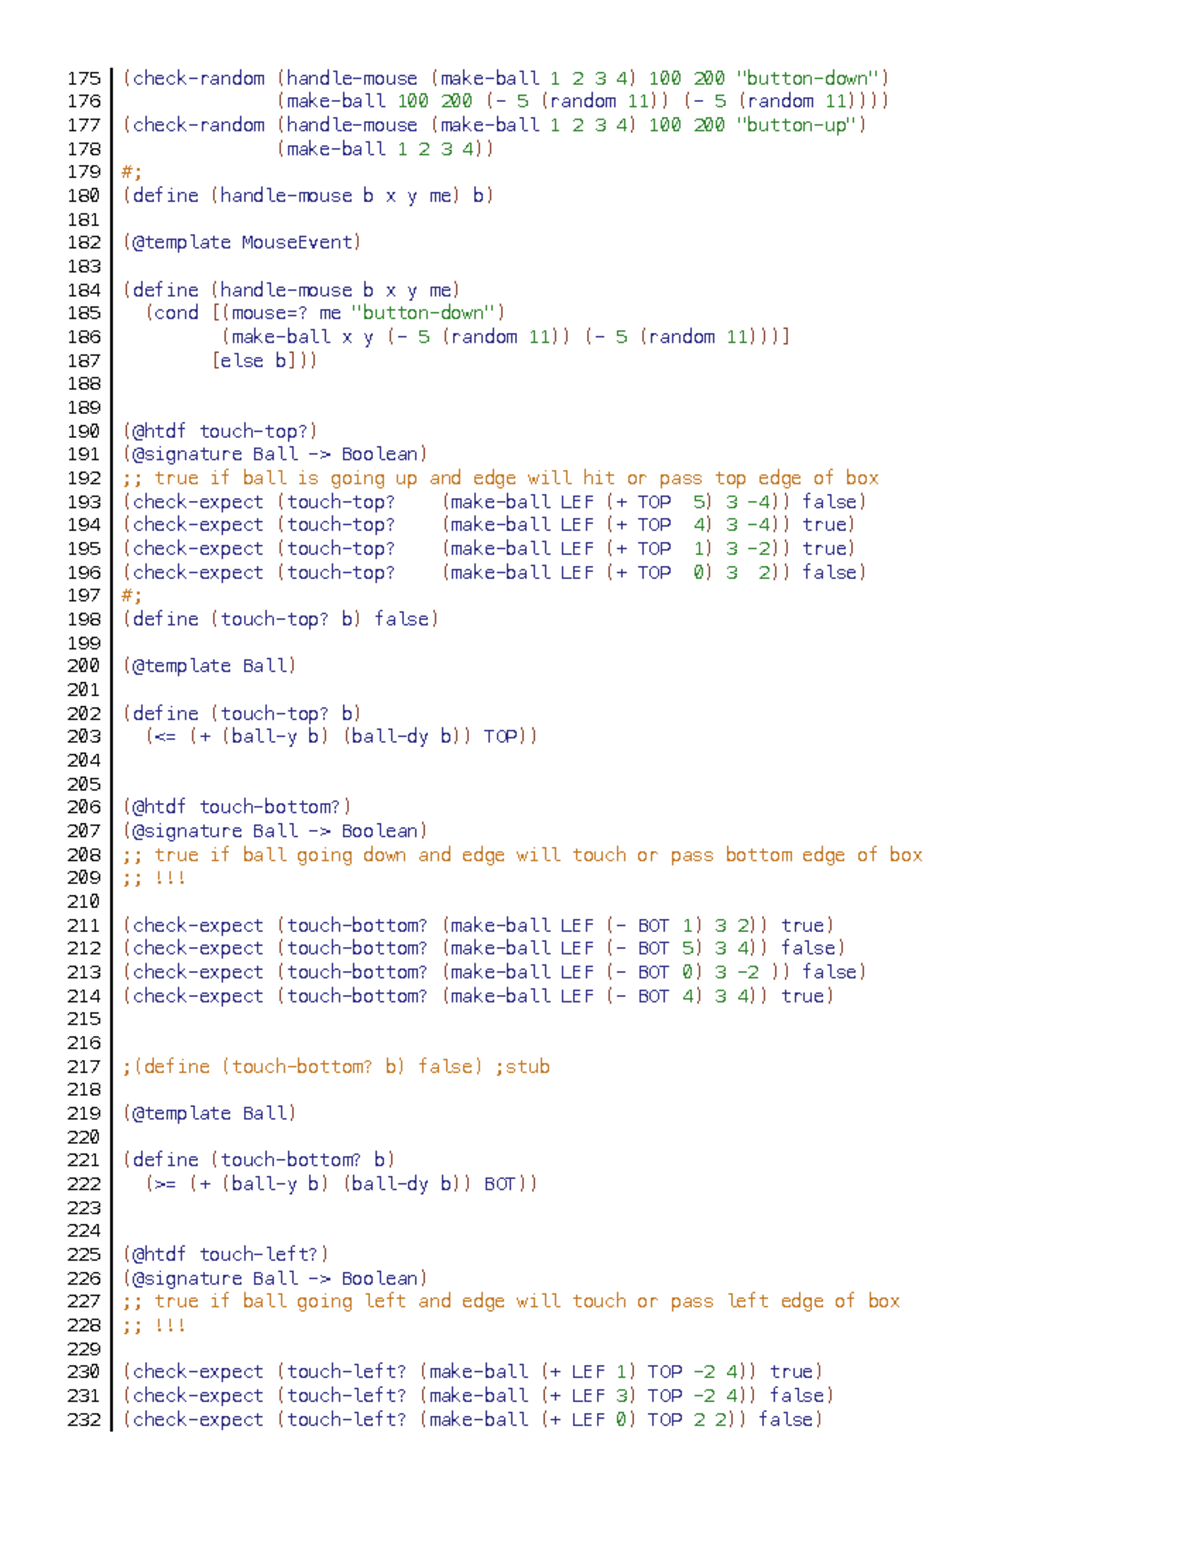Select the handle-mouse function definition on line 184
Image resolution: width=1200 pixels, height=1553 pixels.
coord(290,290)
